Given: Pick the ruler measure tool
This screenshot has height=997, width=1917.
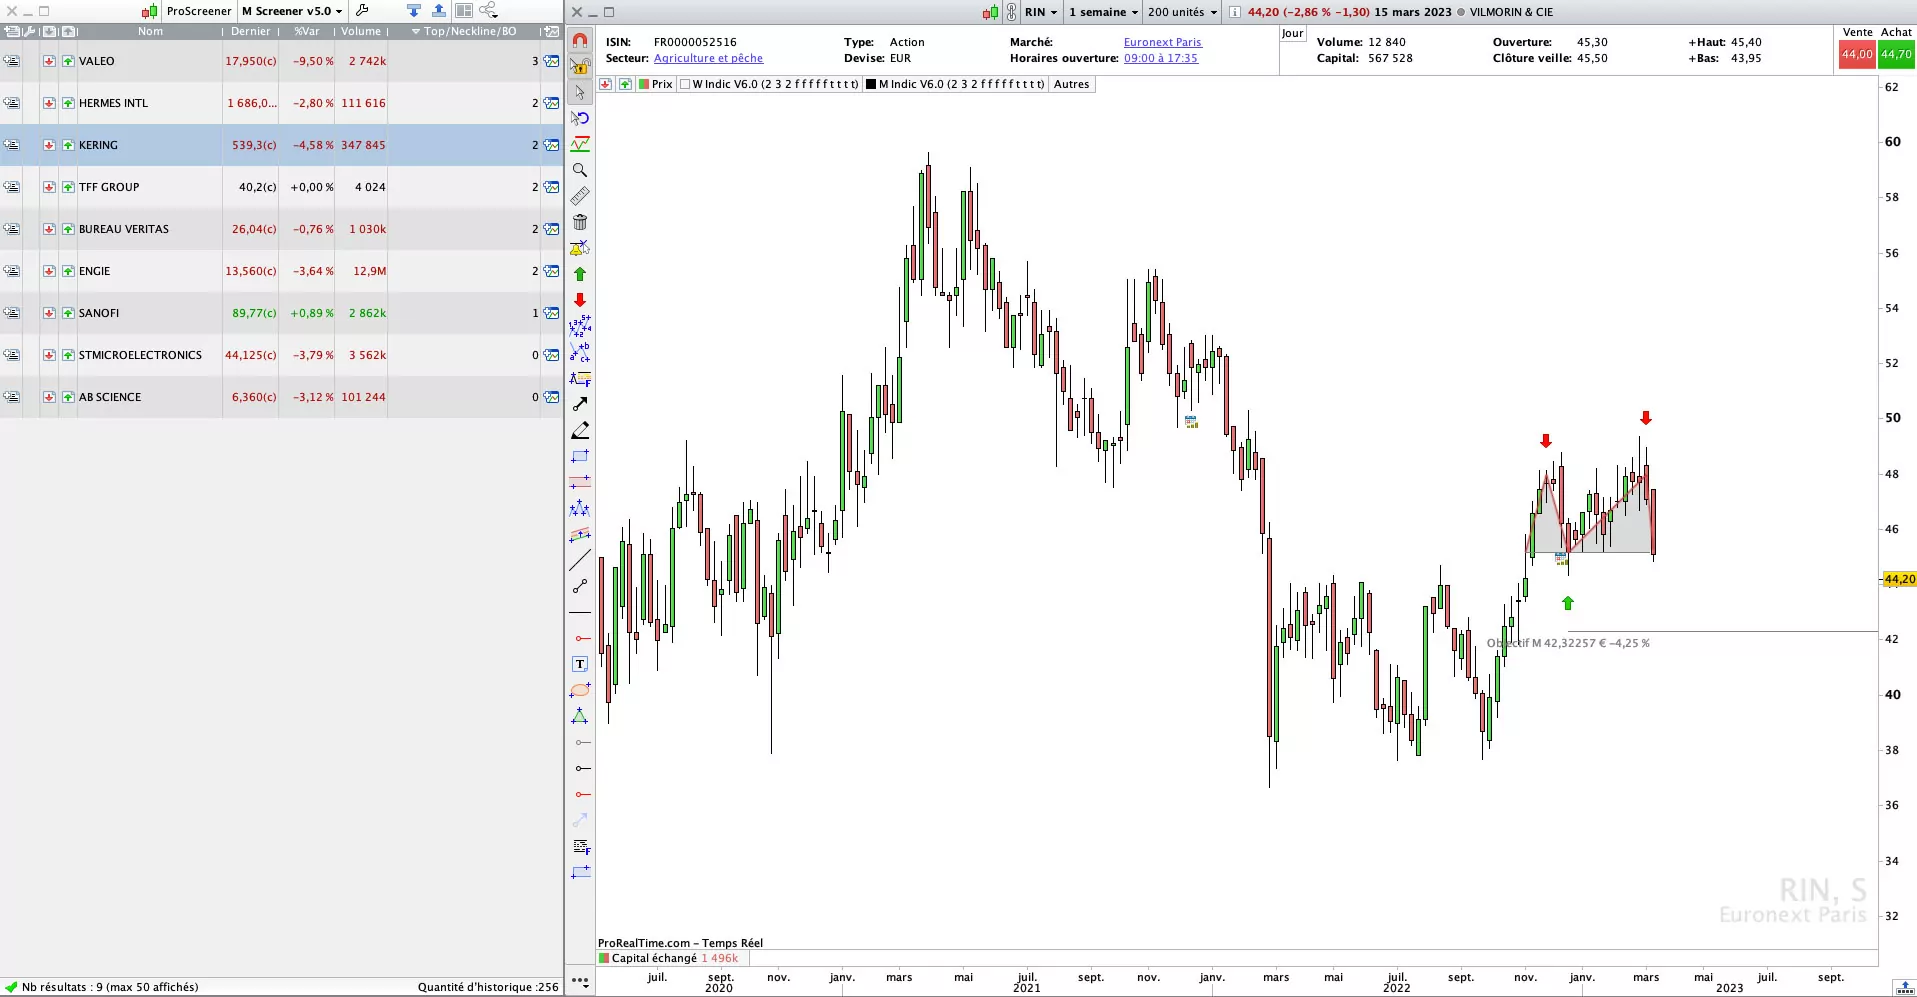Looking at the screenshot, I should click(580, 196).
